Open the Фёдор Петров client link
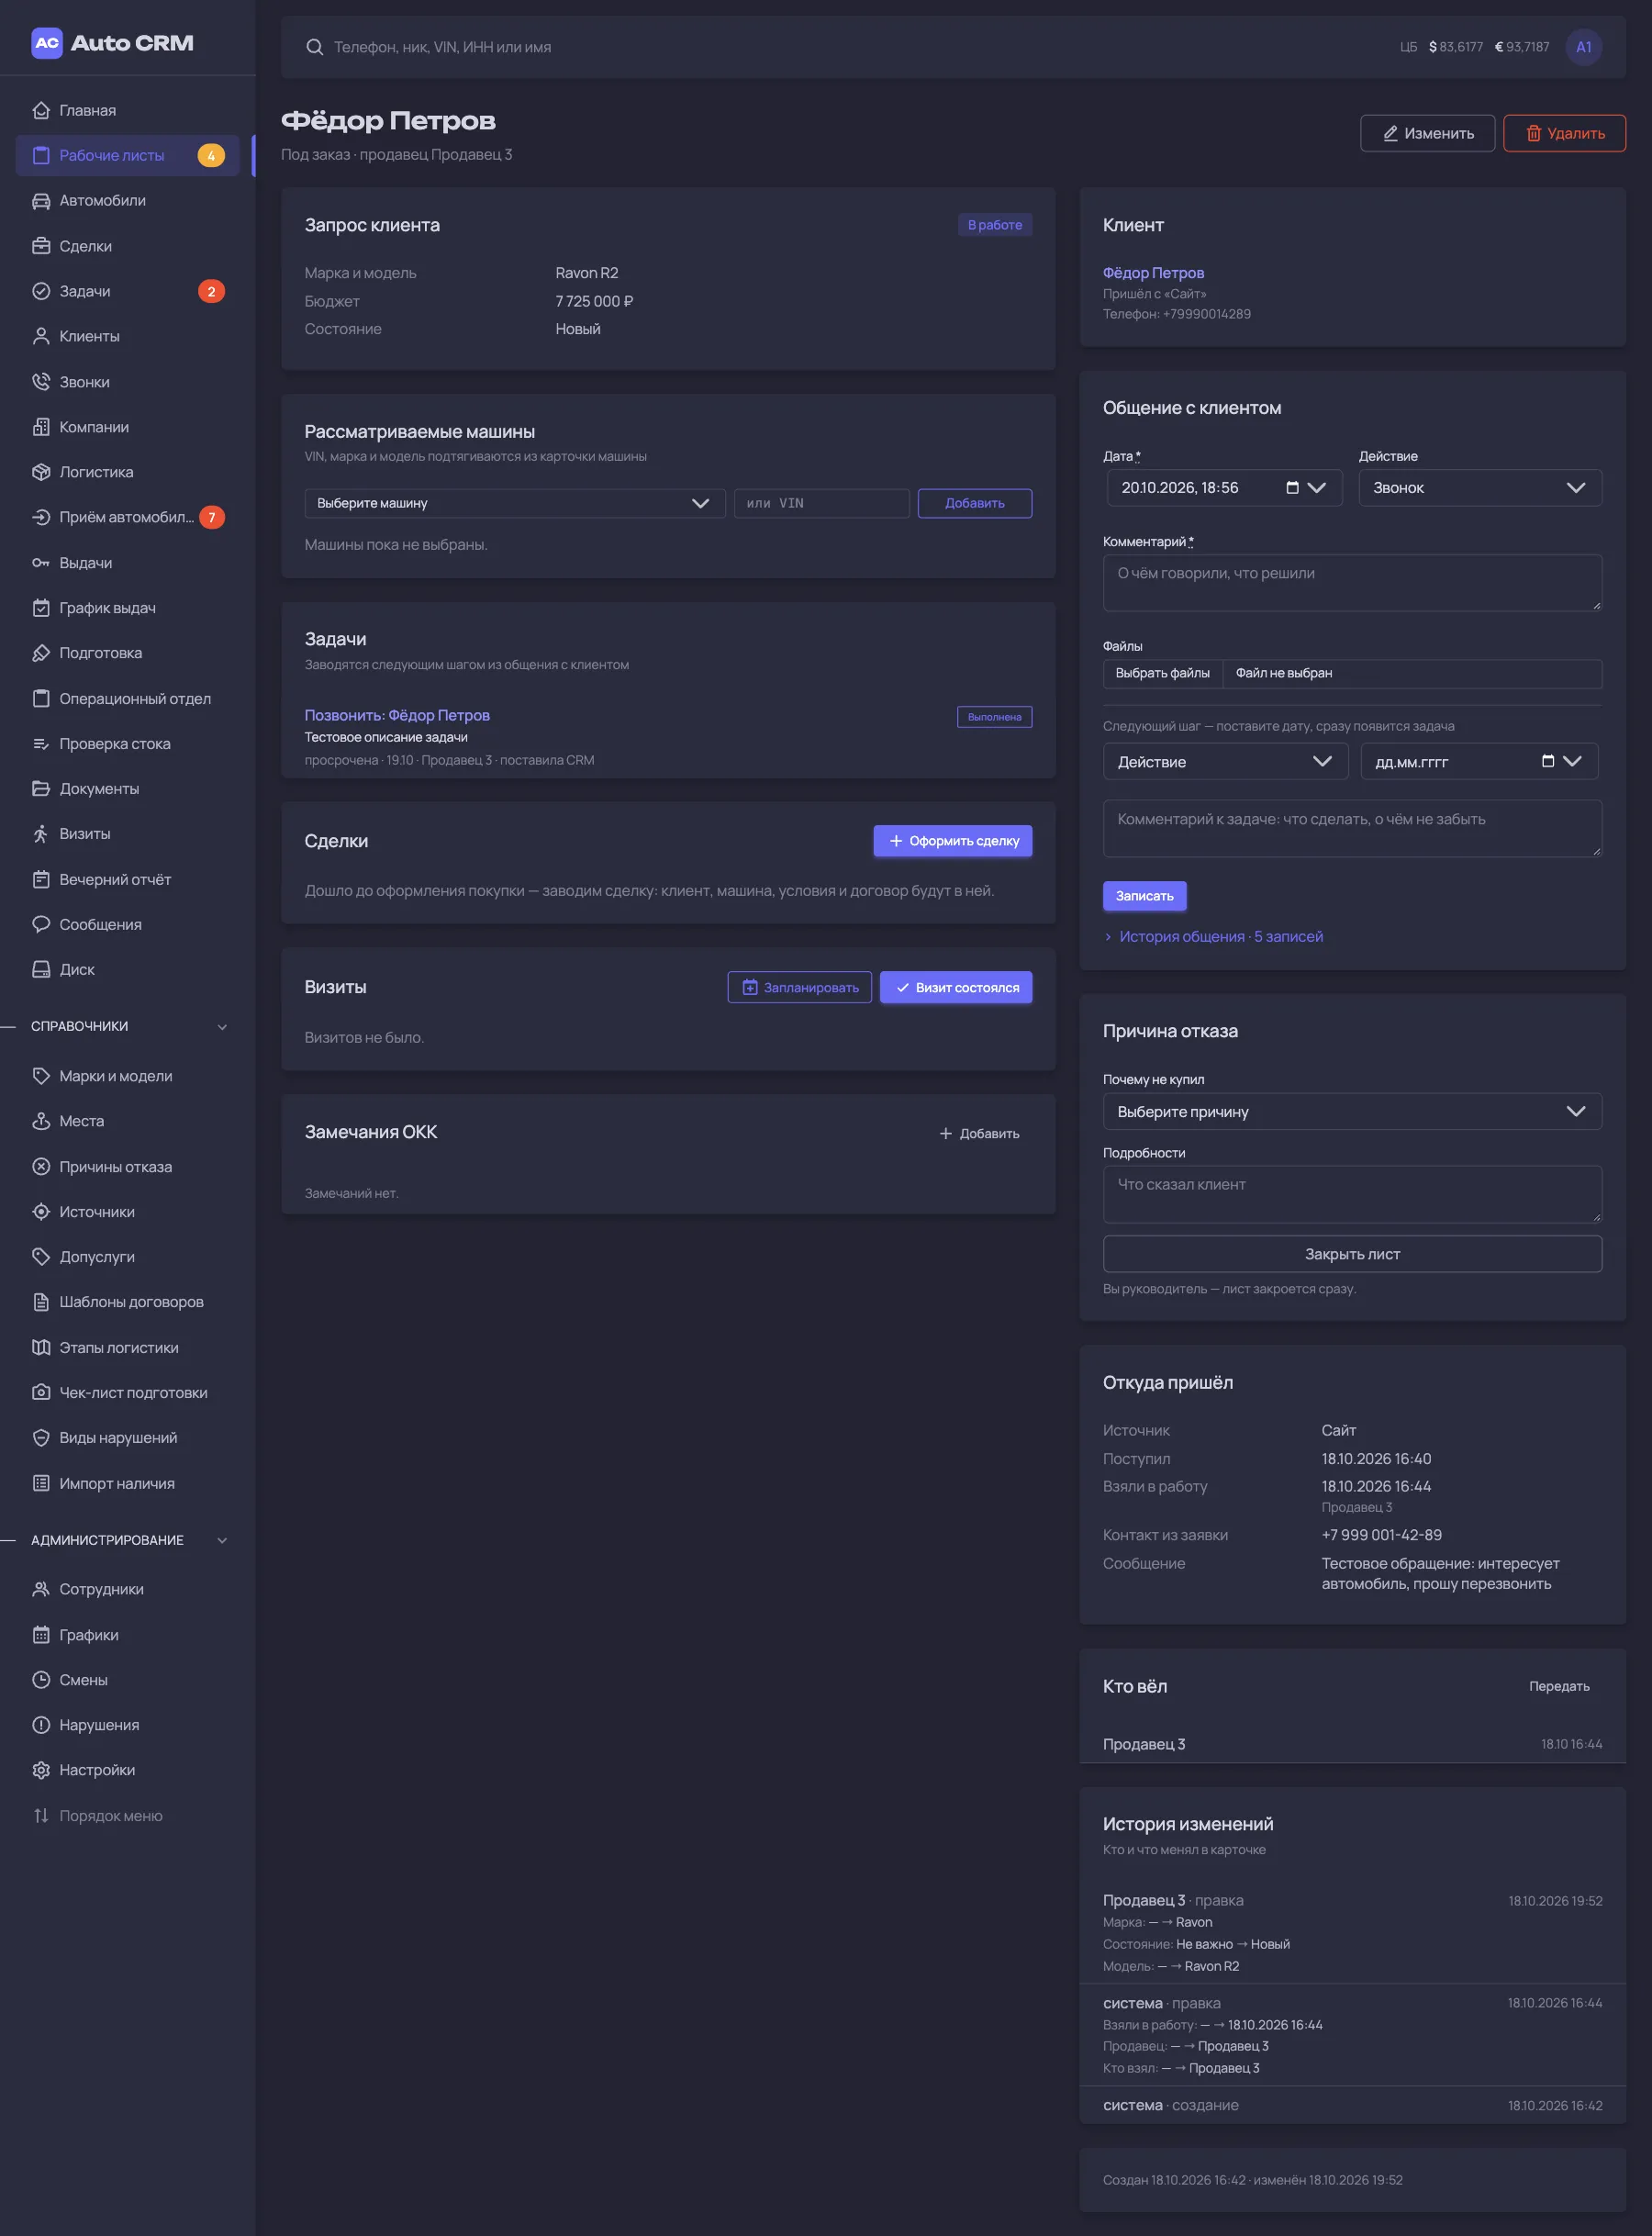 (1152, 273)
